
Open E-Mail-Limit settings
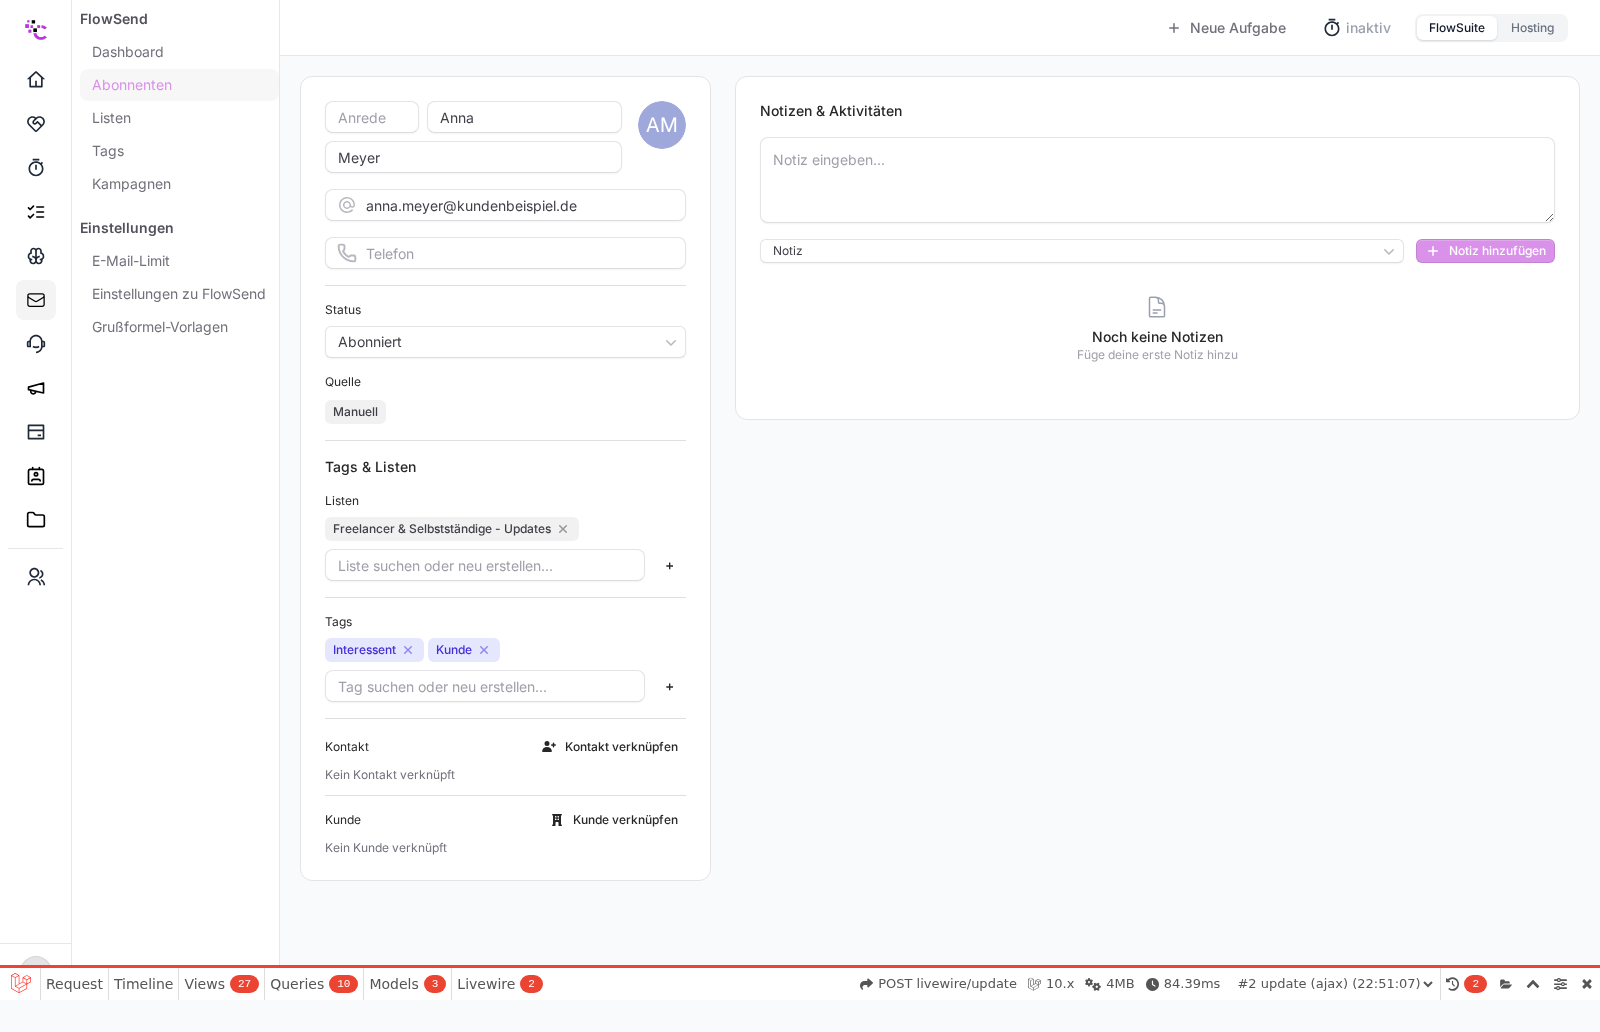(179, 261)
